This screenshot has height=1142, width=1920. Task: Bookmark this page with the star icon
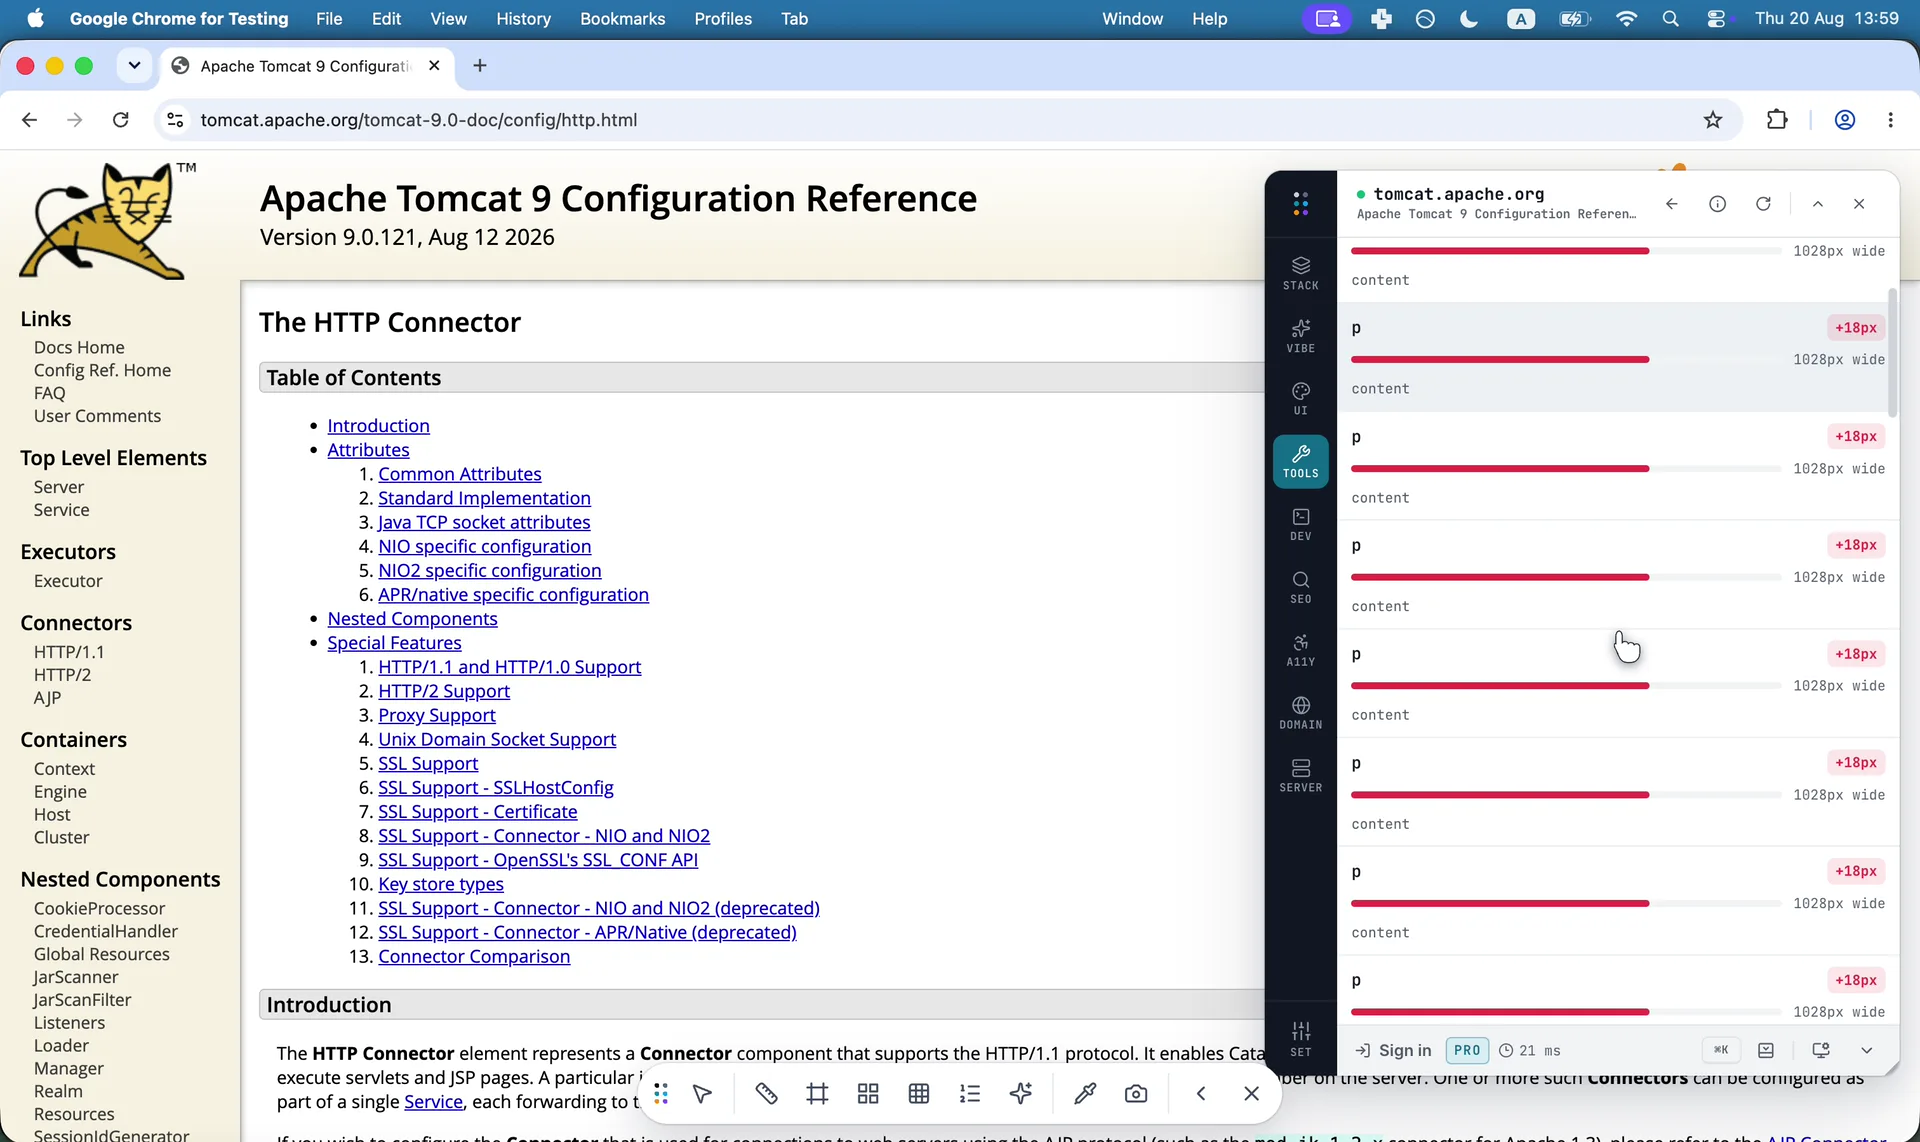point(1713,120)
